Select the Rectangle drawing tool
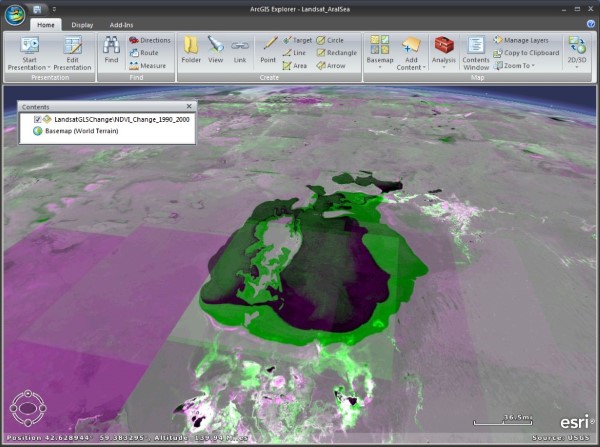Viewport: 600px width, 447px height. click(337, 53)
